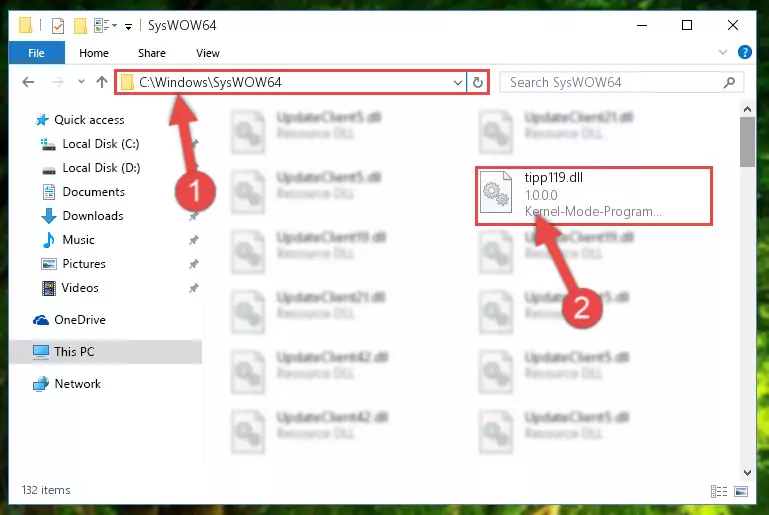Viewport: 769px width, 515px height.
Task: Expand the address bar history dropdown
Action: click(x=458, y=82)
